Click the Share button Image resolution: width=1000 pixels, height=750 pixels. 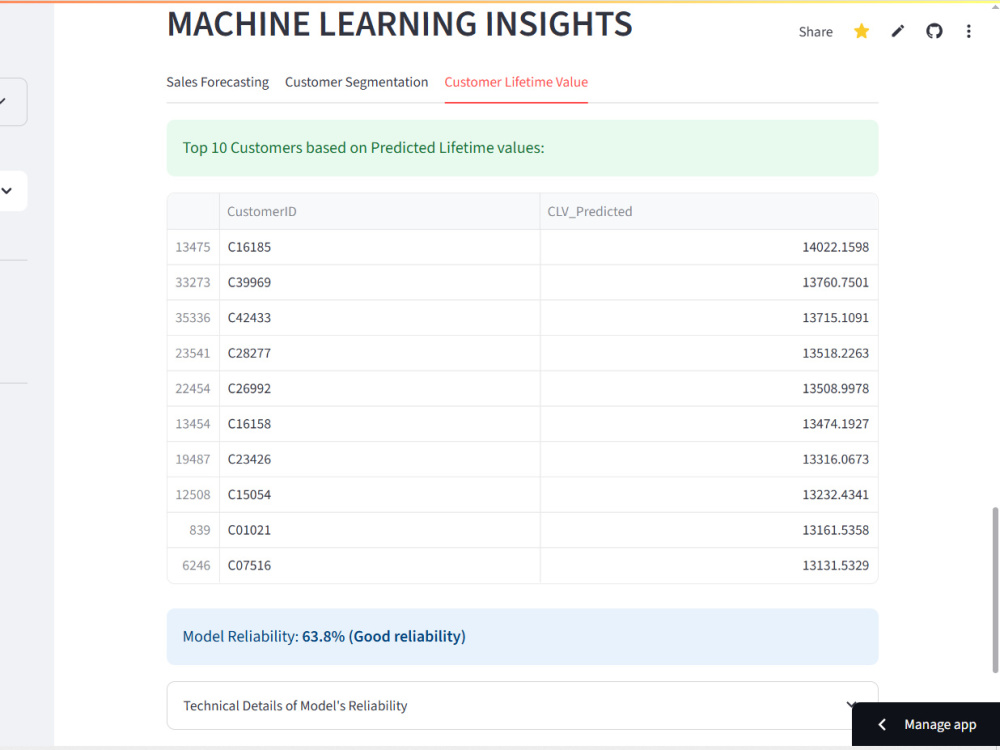(815, 32)
